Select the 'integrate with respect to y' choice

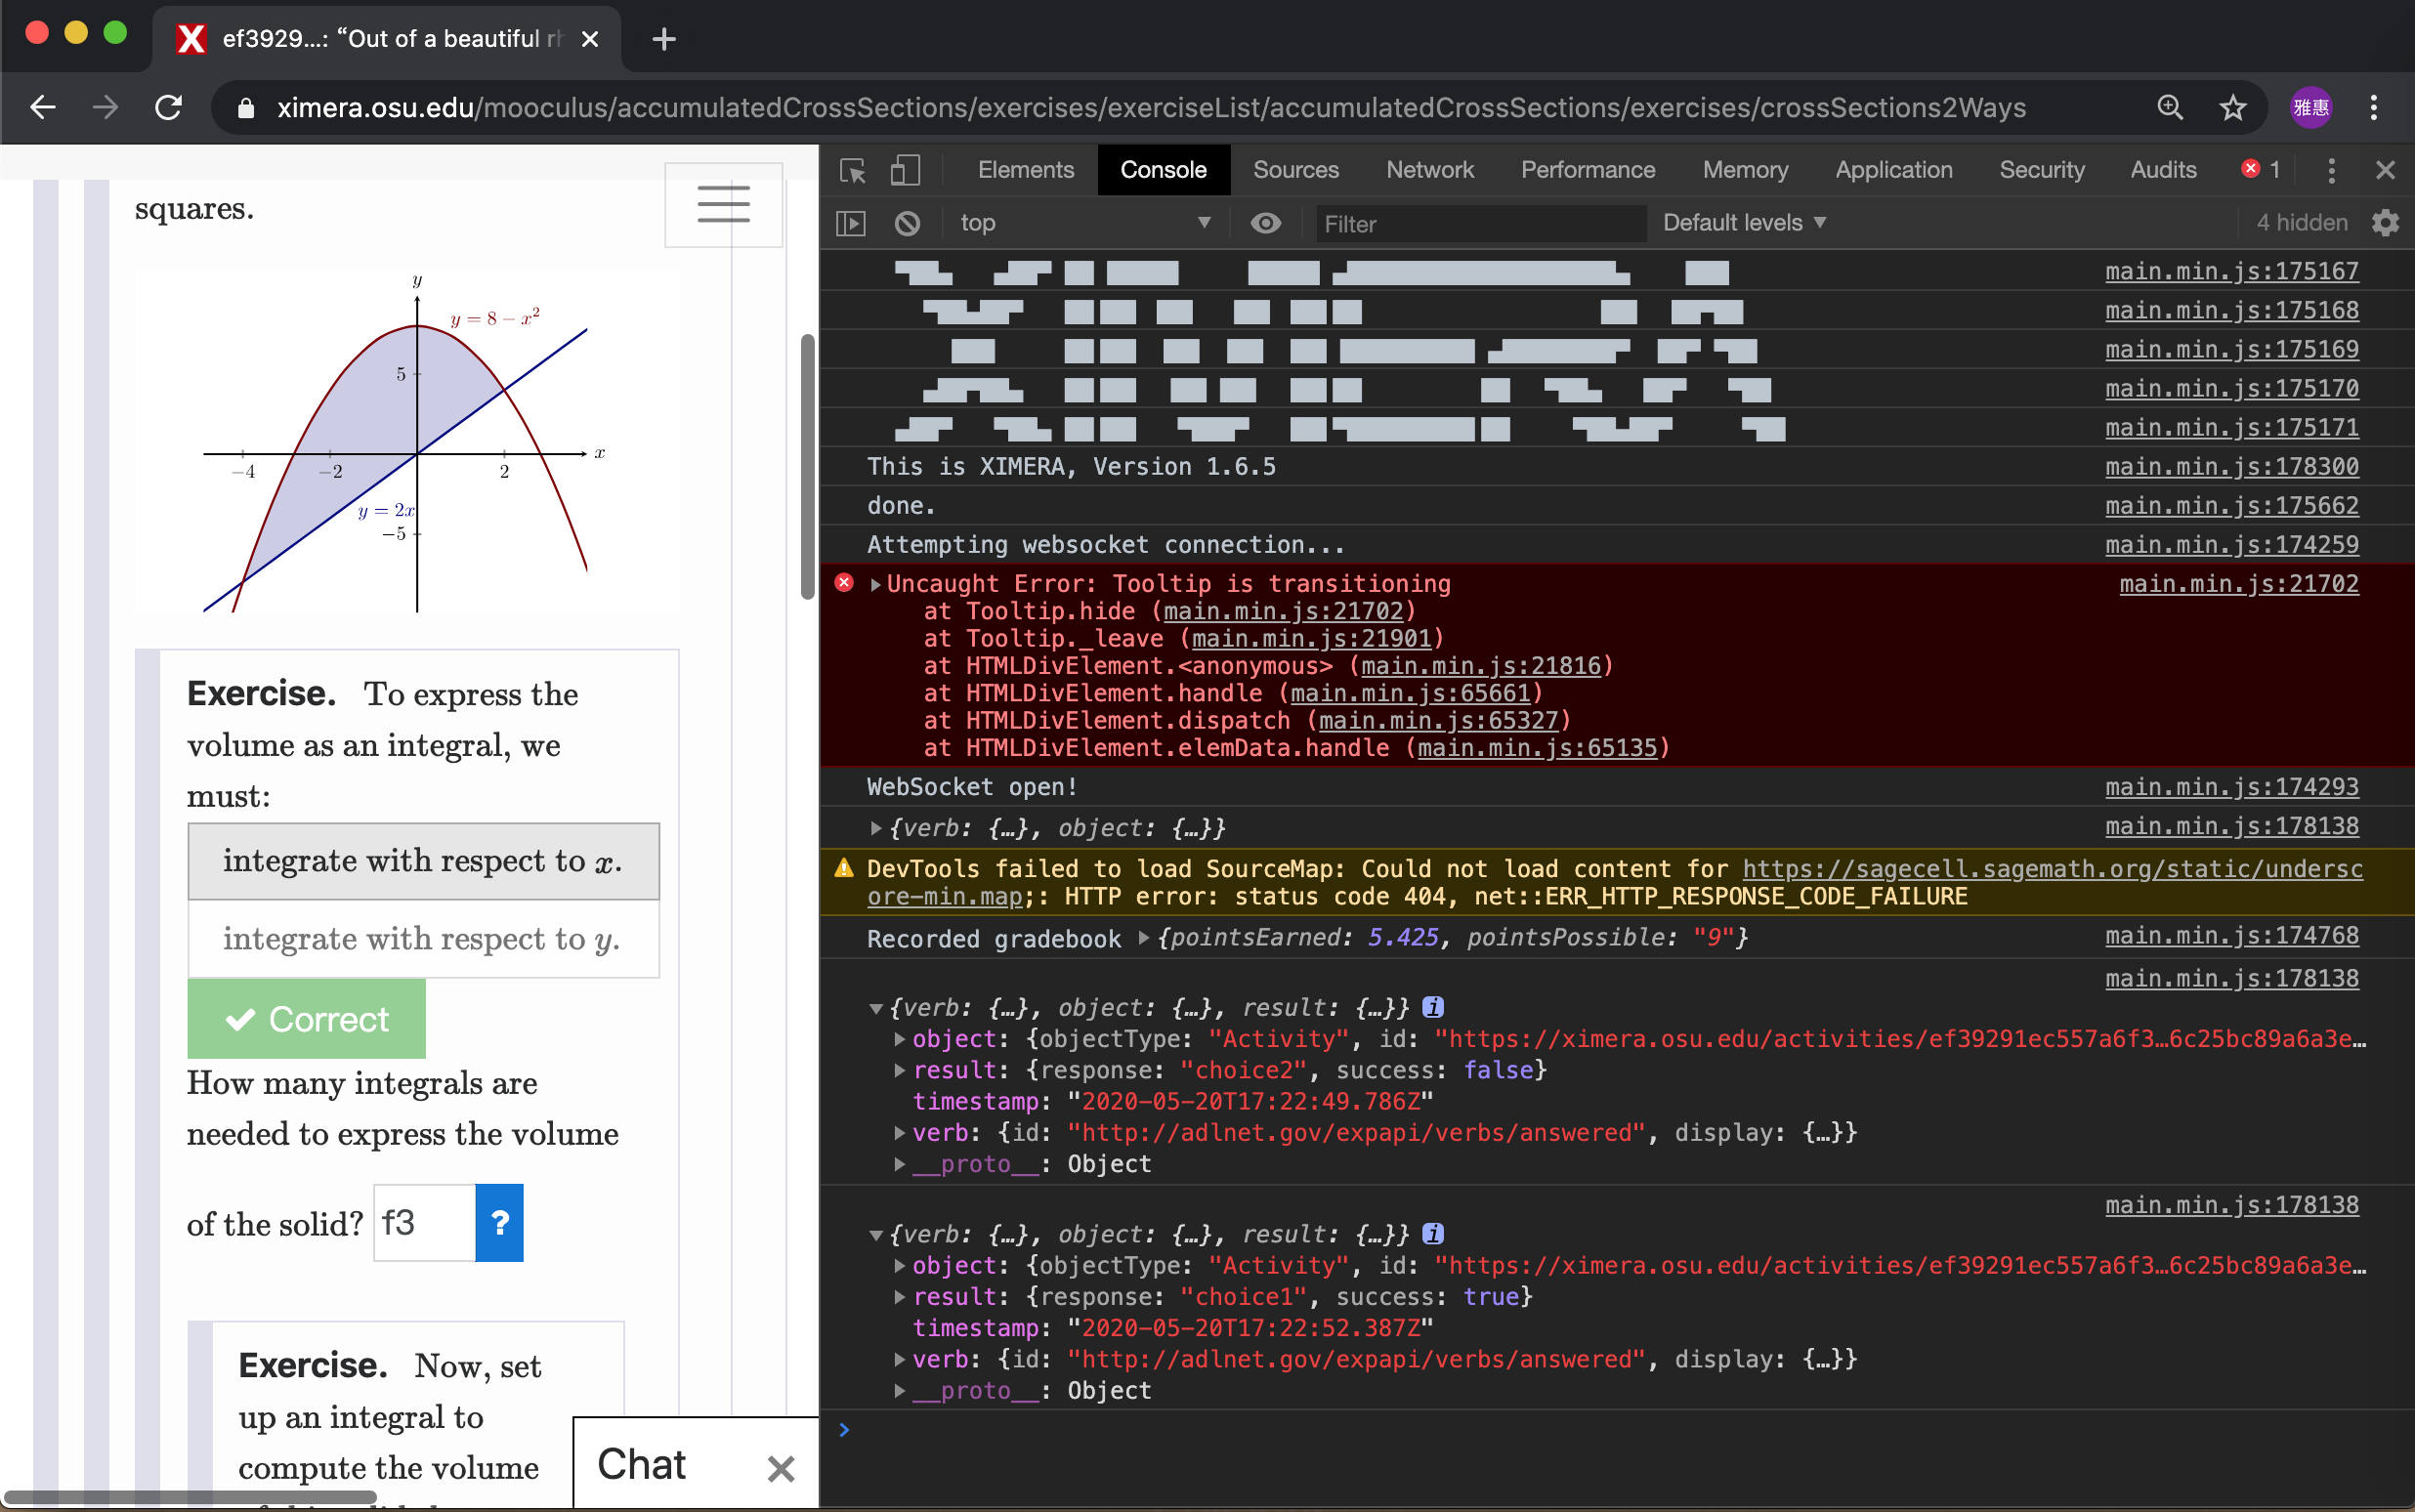[422, 939]
